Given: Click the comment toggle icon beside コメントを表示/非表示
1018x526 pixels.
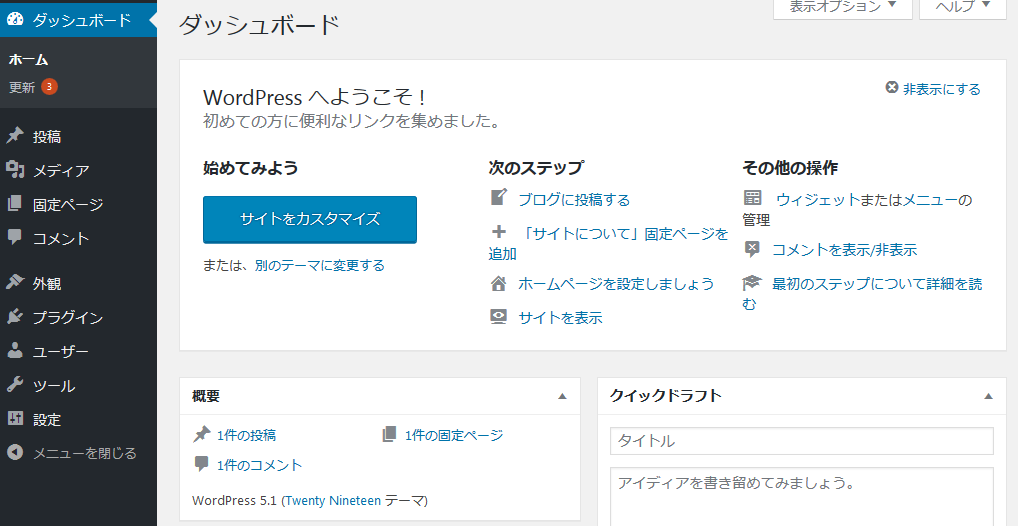Looking at the screenshot, I should pyautogui.click(x=752, y=249).
